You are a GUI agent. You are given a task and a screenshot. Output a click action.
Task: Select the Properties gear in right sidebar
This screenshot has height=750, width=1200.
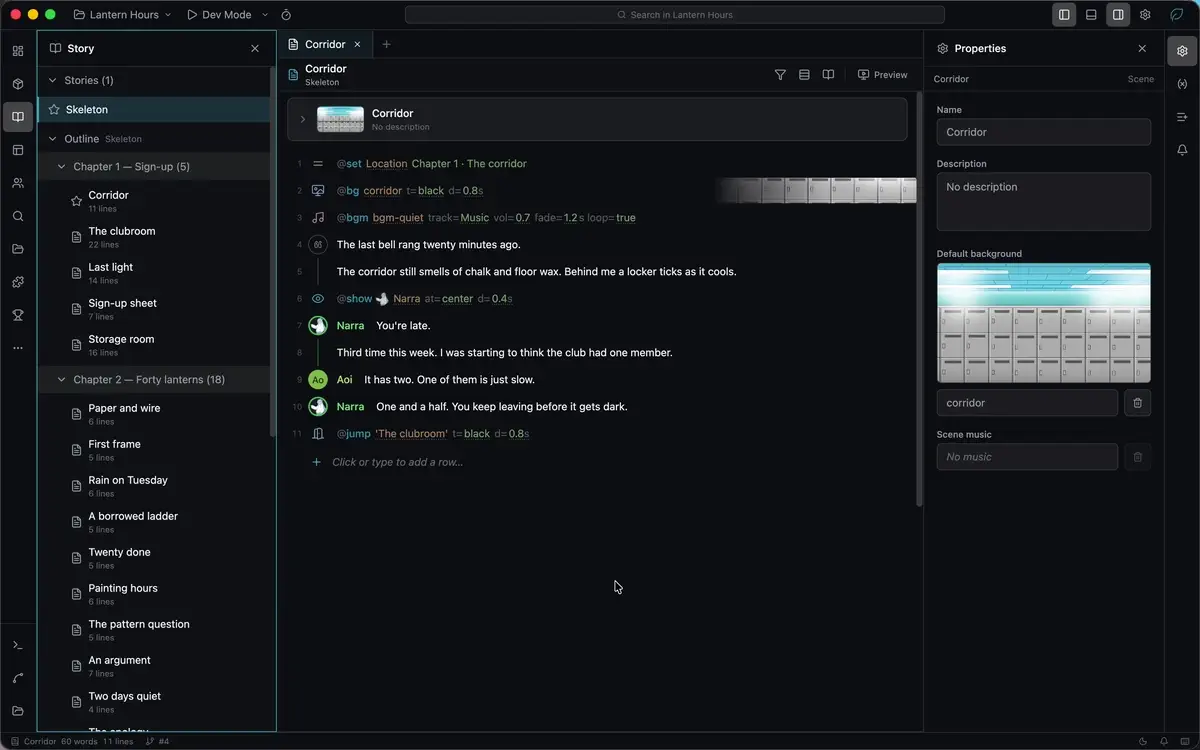pos(1182,51)
